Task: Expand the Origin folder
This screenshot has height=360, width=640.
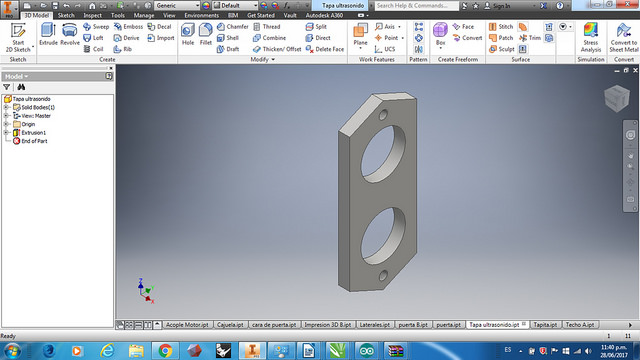Action: pos(6,124)
